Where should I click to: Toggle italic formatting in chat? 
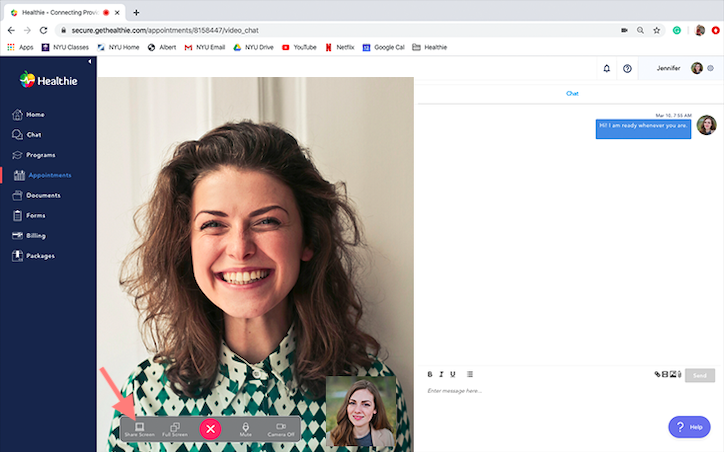[x=441, y=374]
